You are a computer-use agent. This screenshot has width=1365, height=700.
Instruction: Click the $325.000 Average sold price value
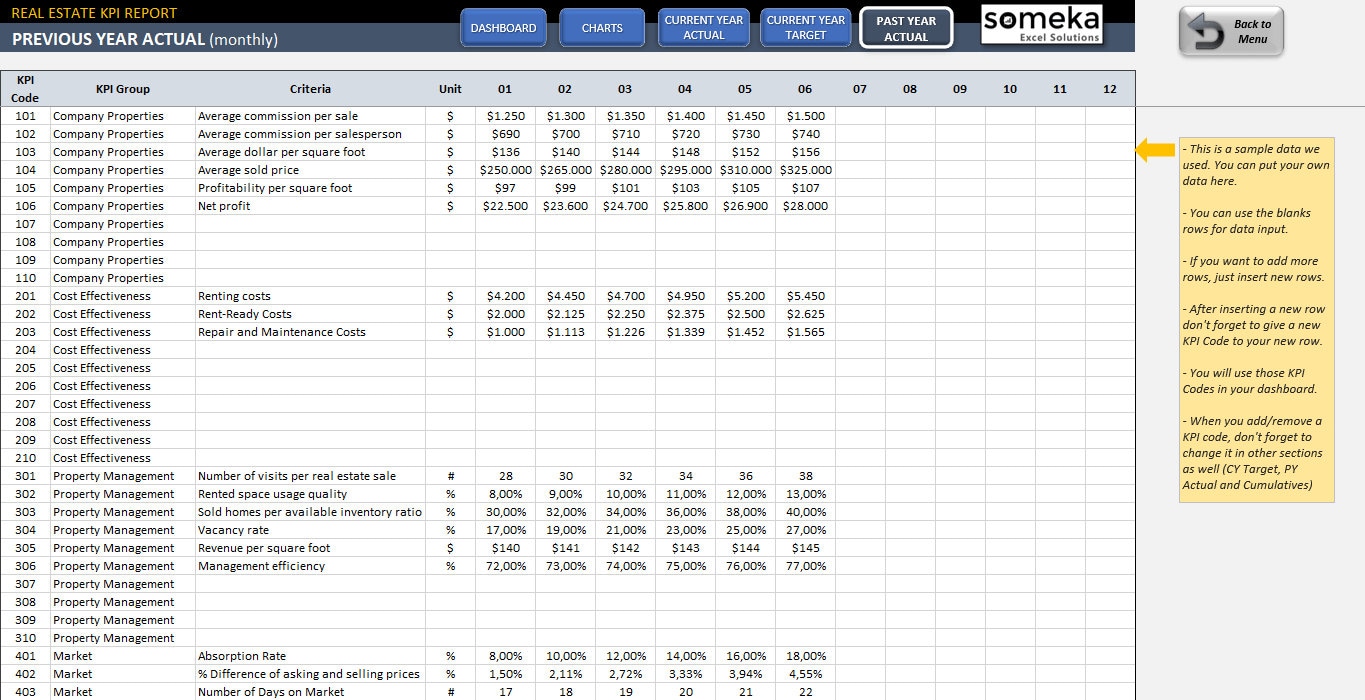click(x=805, y=170)
